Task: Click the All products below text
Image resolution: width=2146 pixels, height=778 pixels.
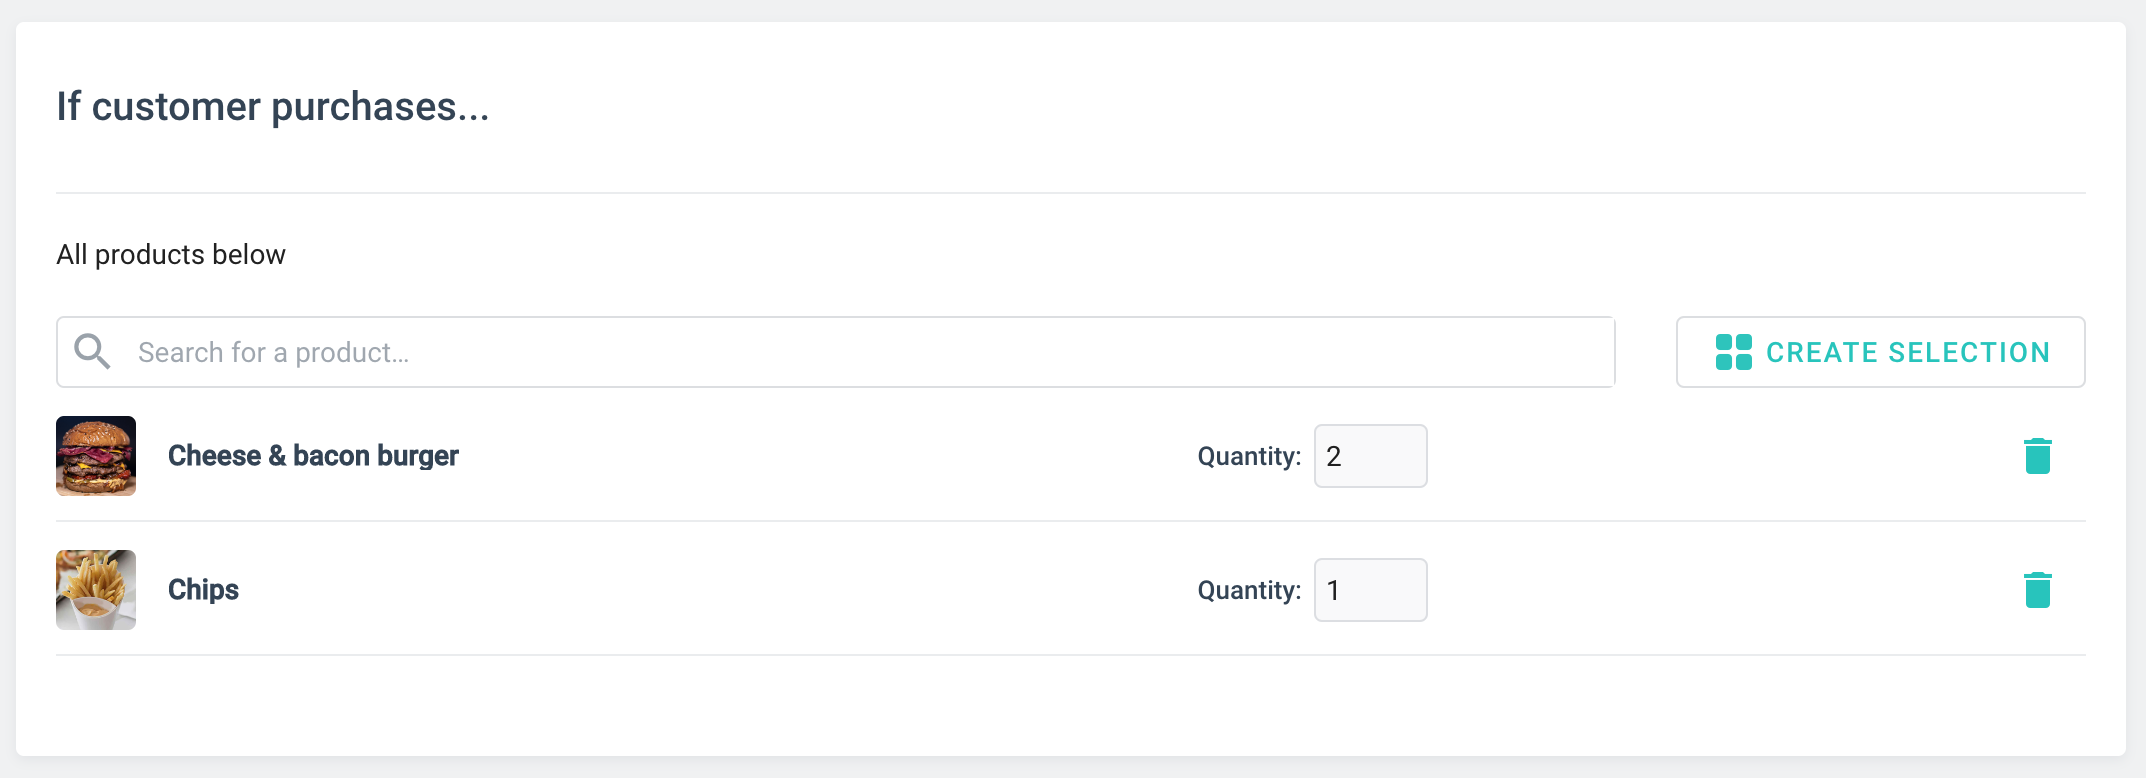Action: pyautogui.click(x=171, y=255)
